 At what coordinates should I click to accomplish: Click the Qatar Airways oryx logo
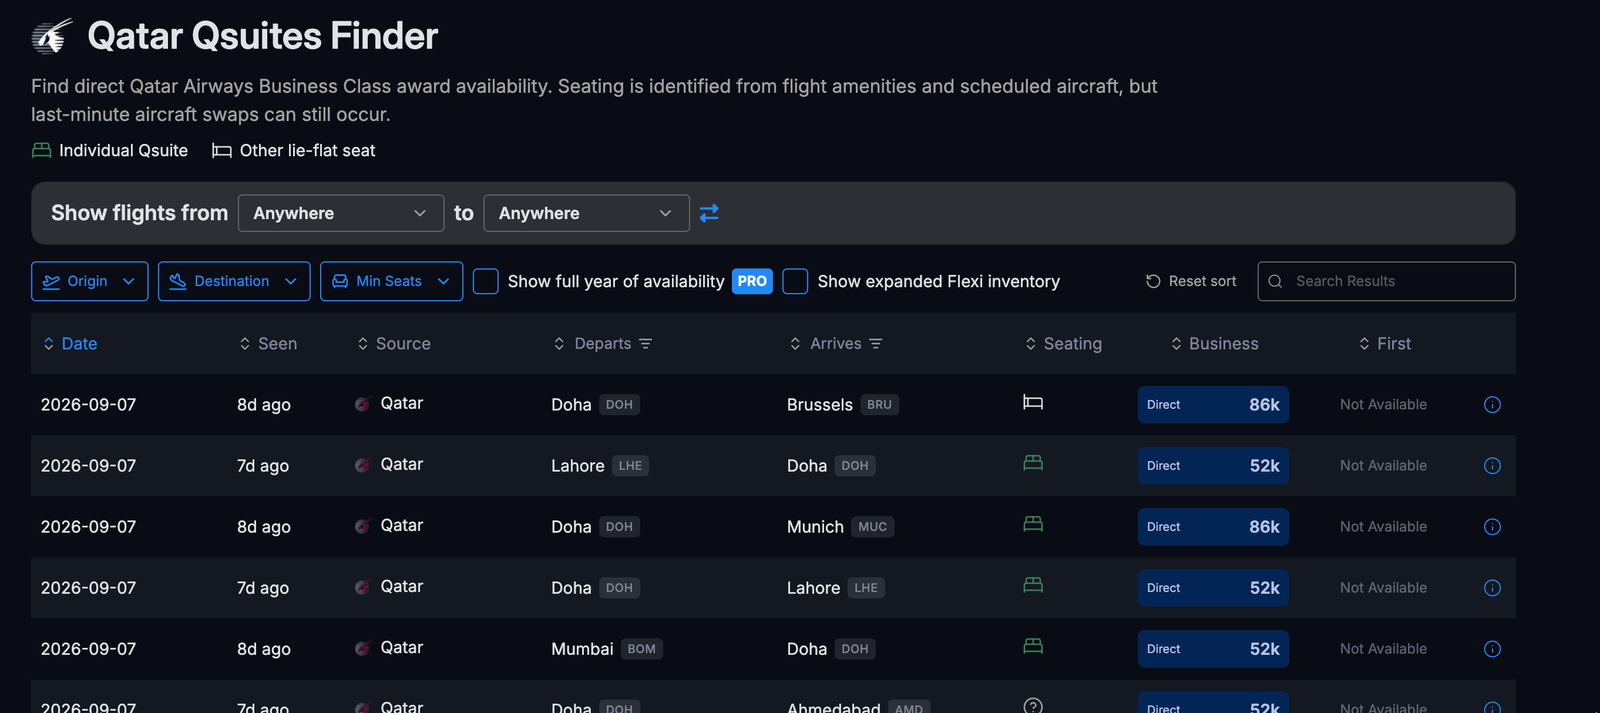point(52,36)
